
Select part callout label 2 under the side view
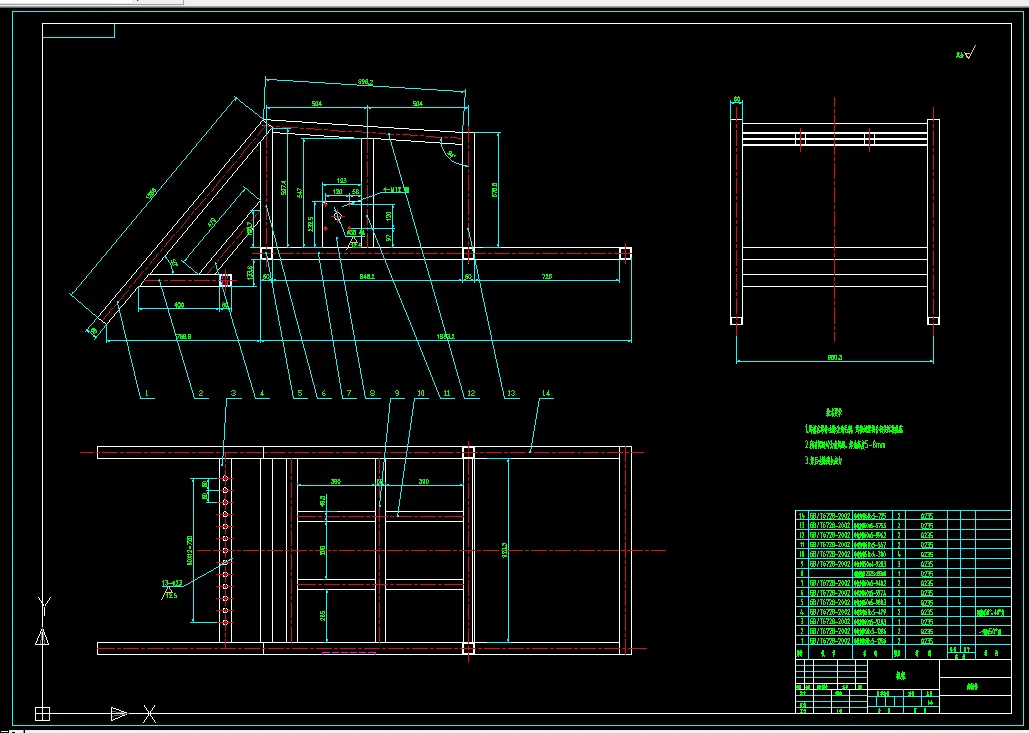pyautogui.click(x=200, y=394)
